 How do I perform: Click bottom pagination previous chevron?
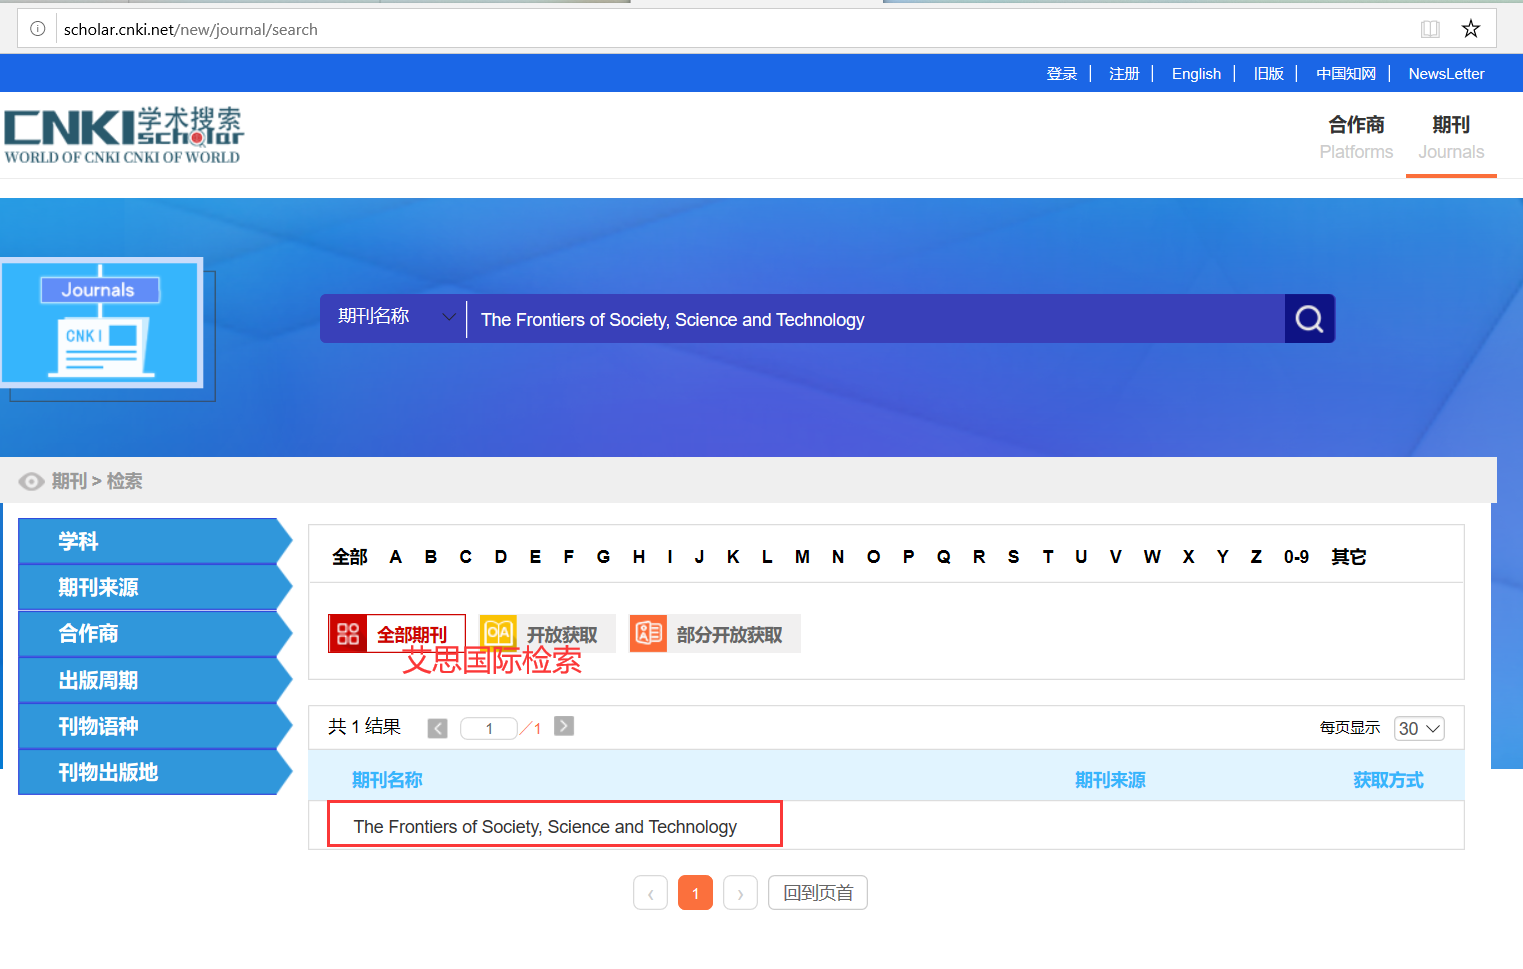click(x=650, y=893)
